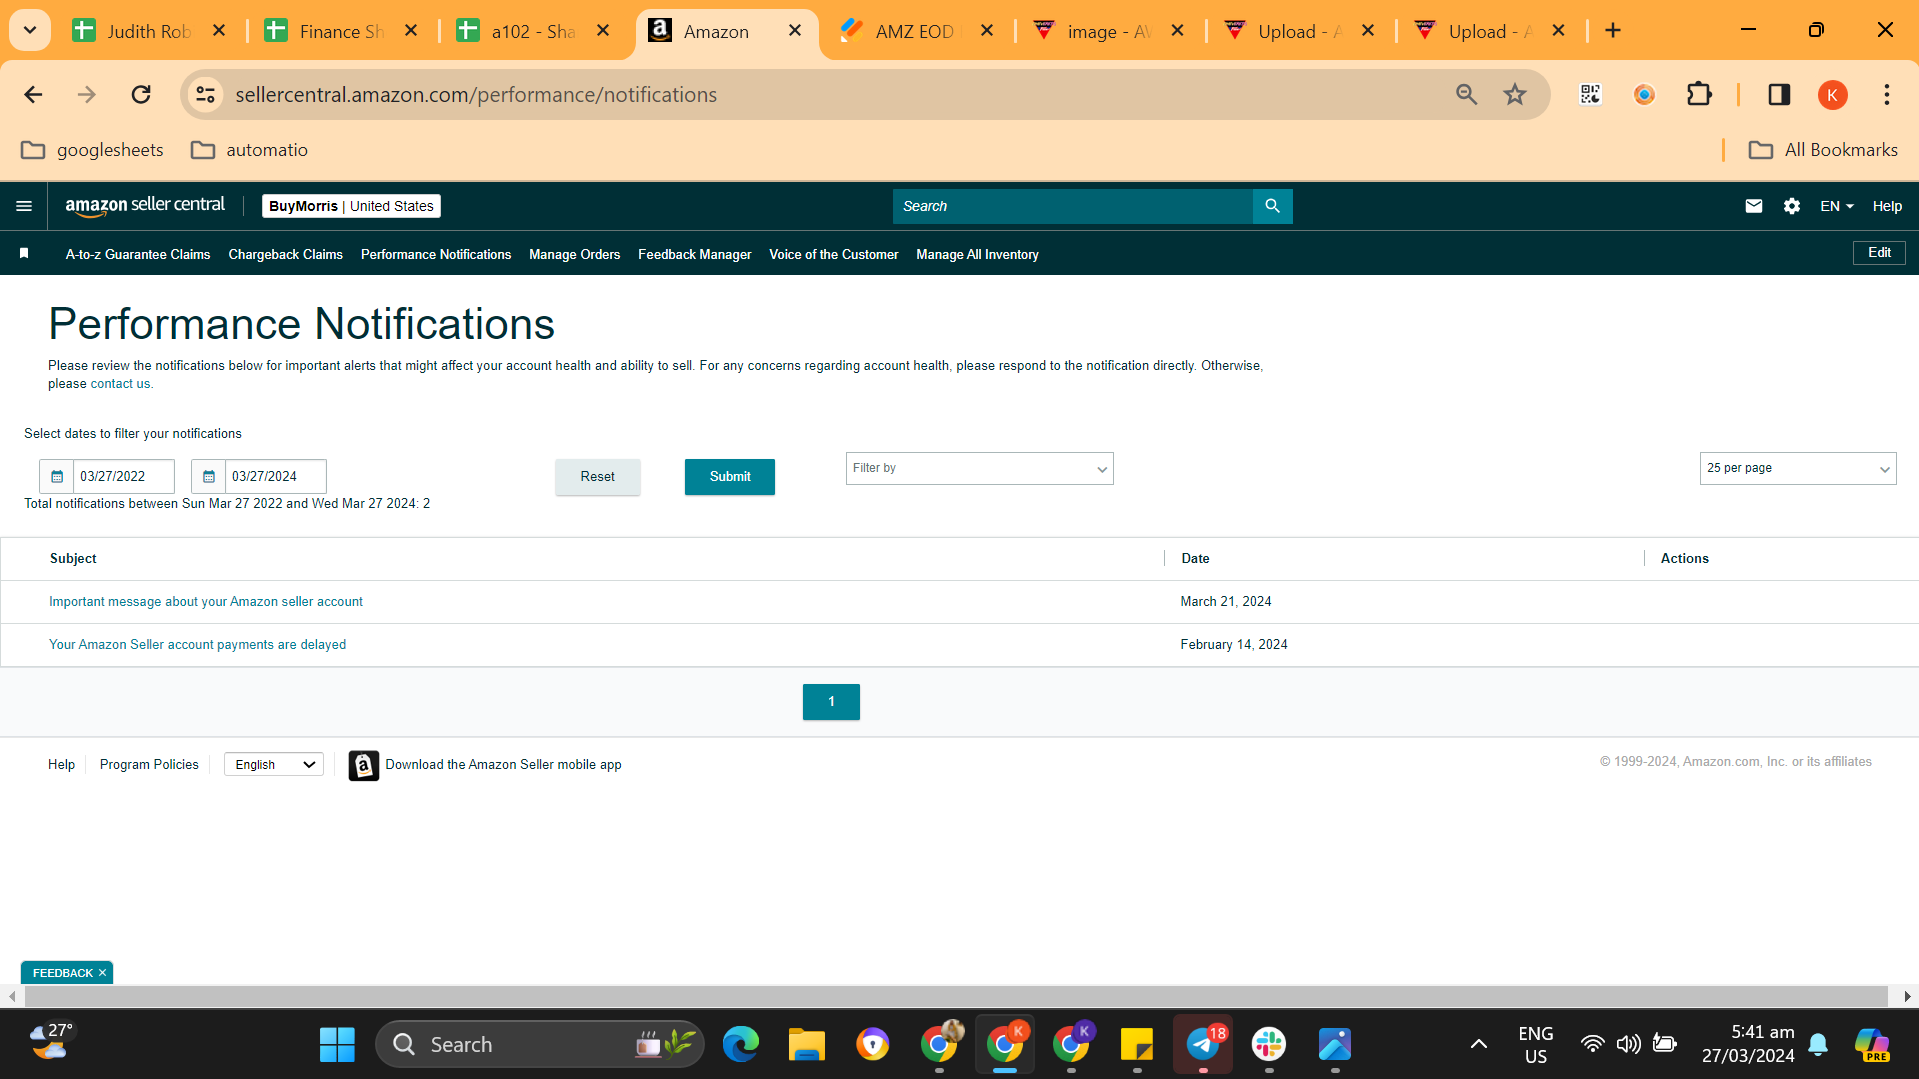This screenshot has width=1919, height=1079.
Task: Open the new tab plus button
Action: point(1613,31)
